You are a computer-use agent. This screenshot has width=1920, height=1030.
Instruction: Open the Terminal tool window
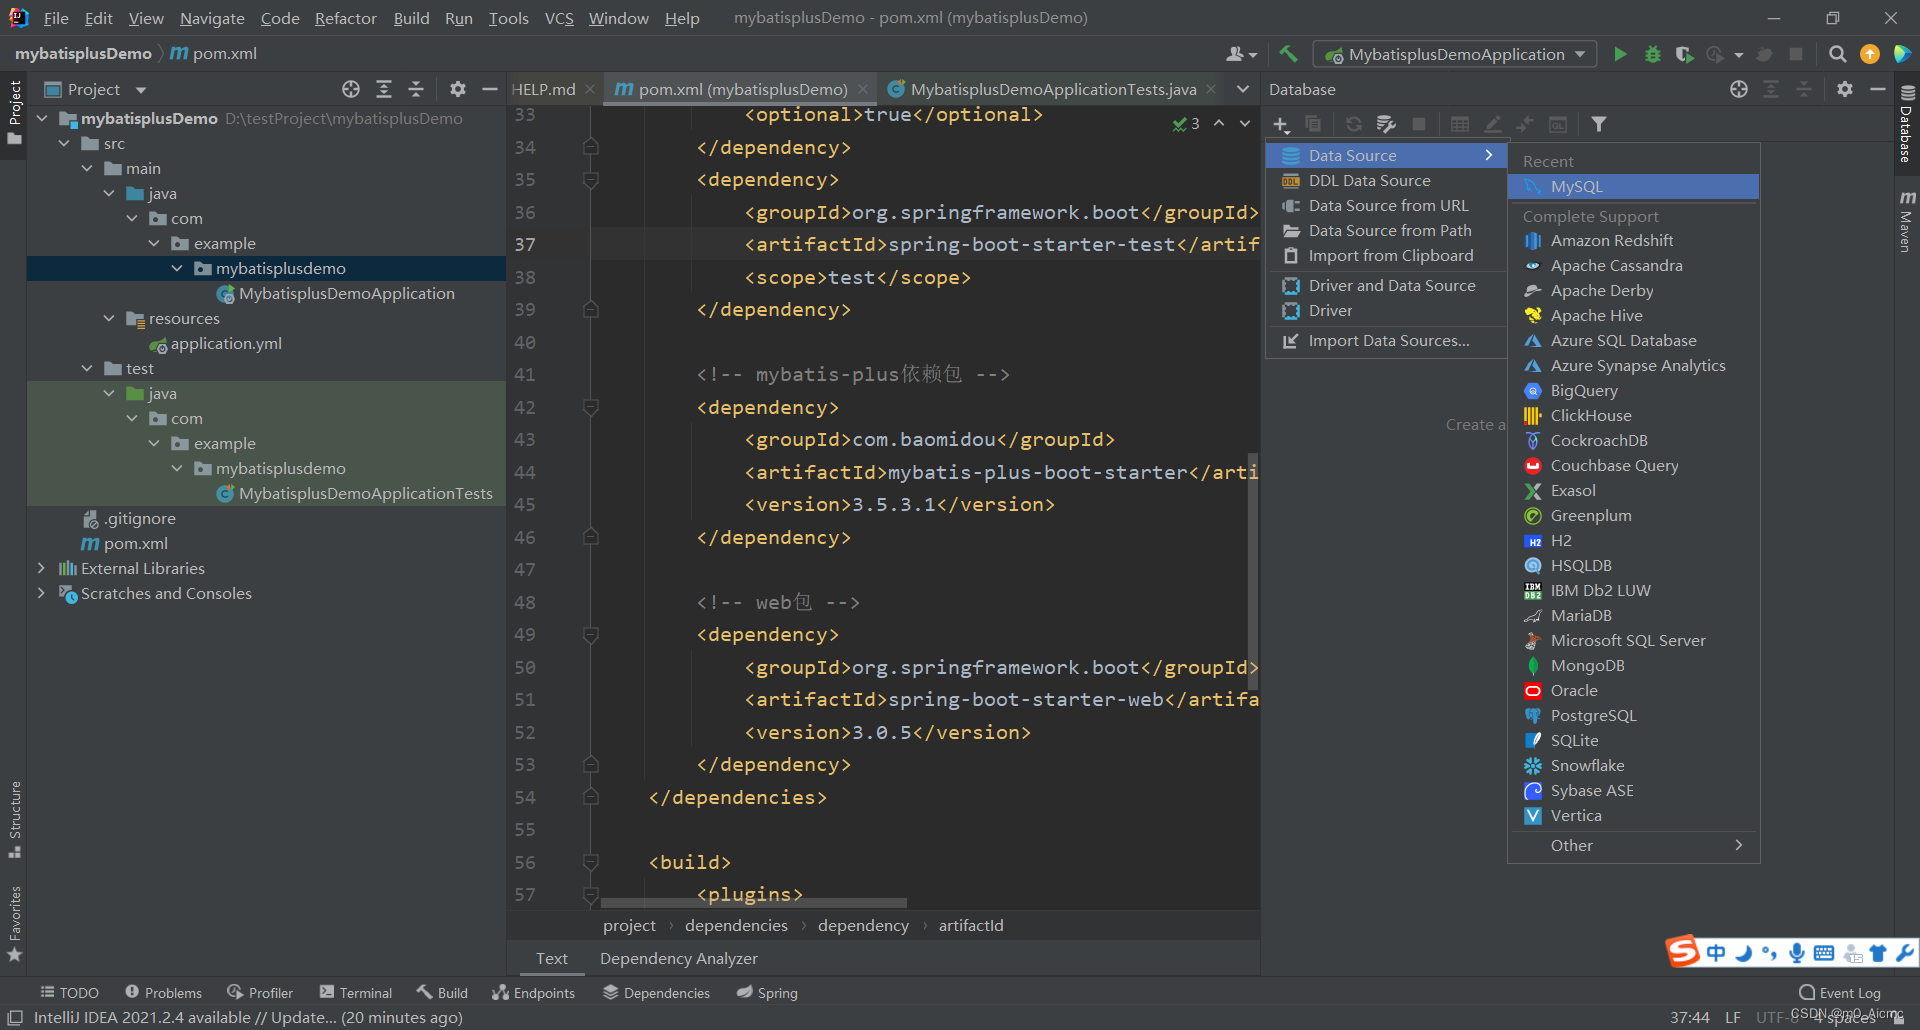click(356, 993)
